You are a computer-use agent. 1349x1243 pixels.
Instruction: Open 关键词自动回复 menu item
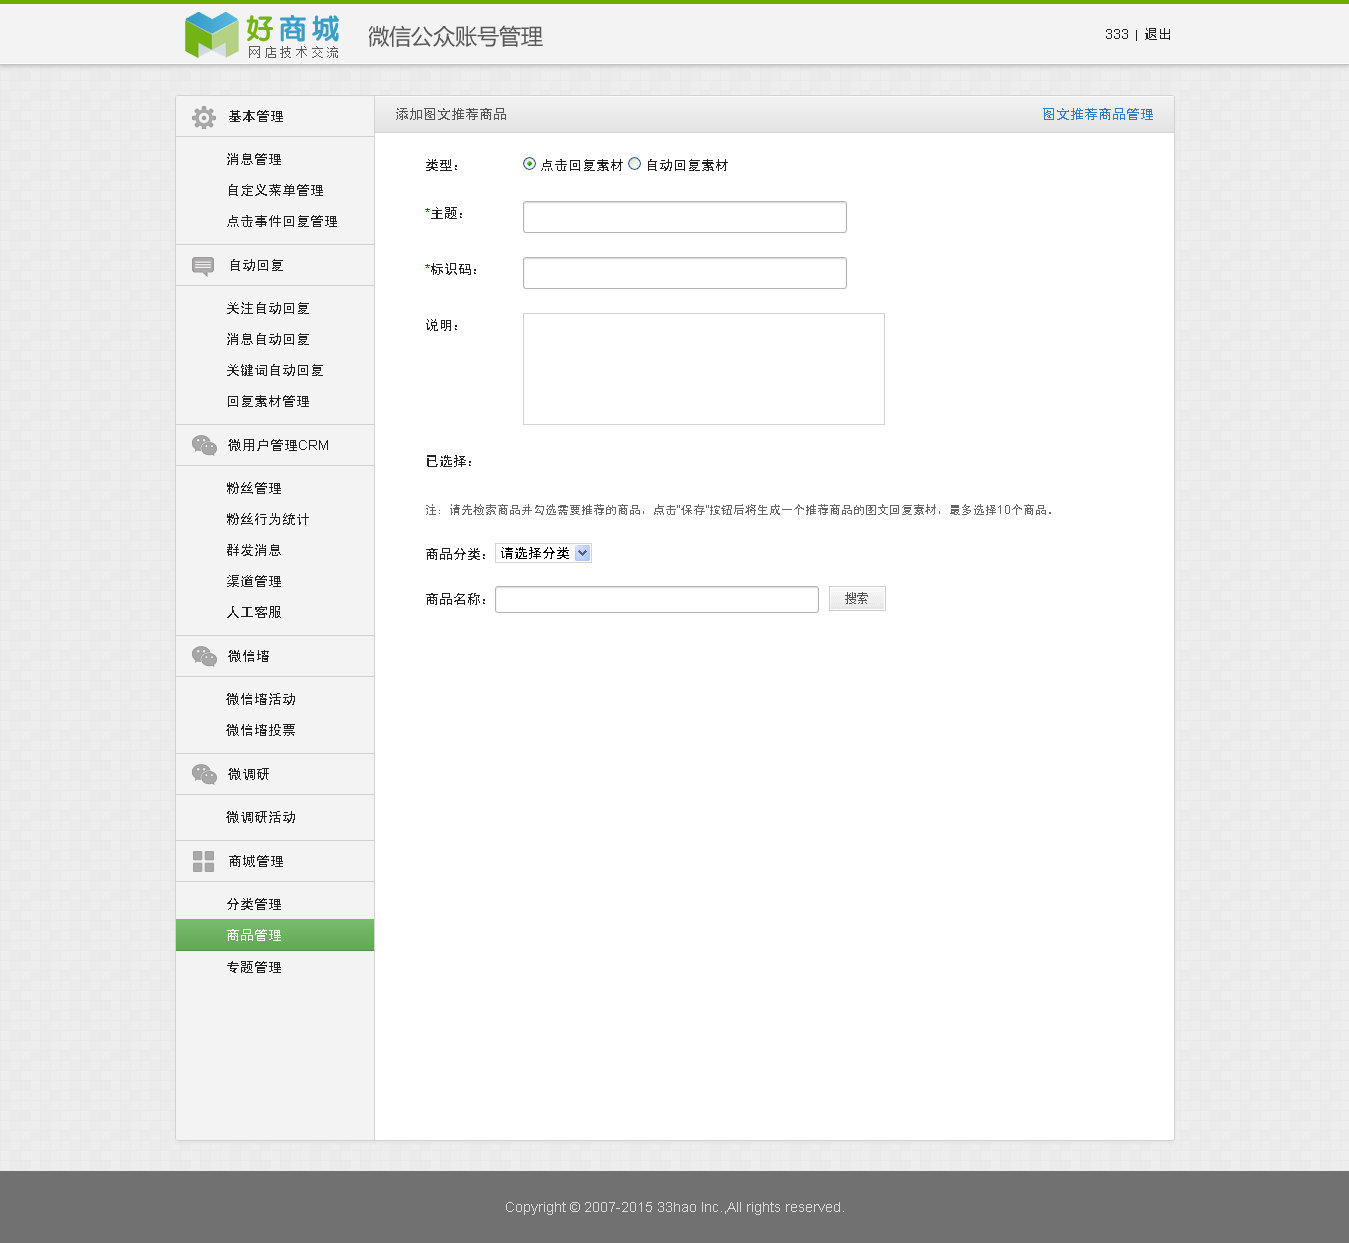pyautogui.click(x=275, y=370)
